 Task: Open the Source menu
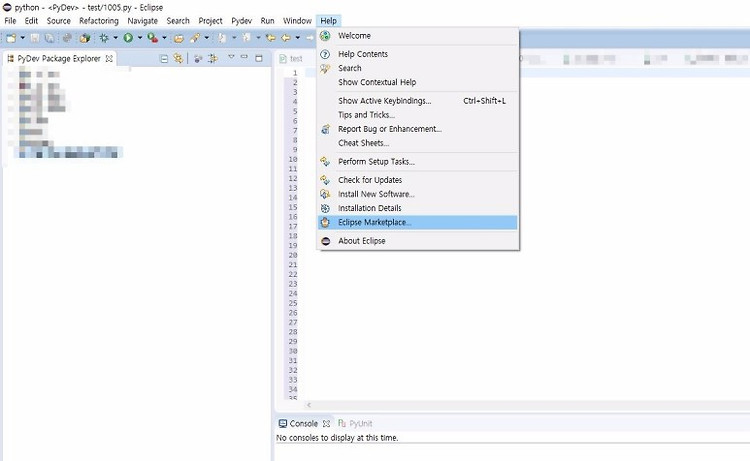coord(58,21)
